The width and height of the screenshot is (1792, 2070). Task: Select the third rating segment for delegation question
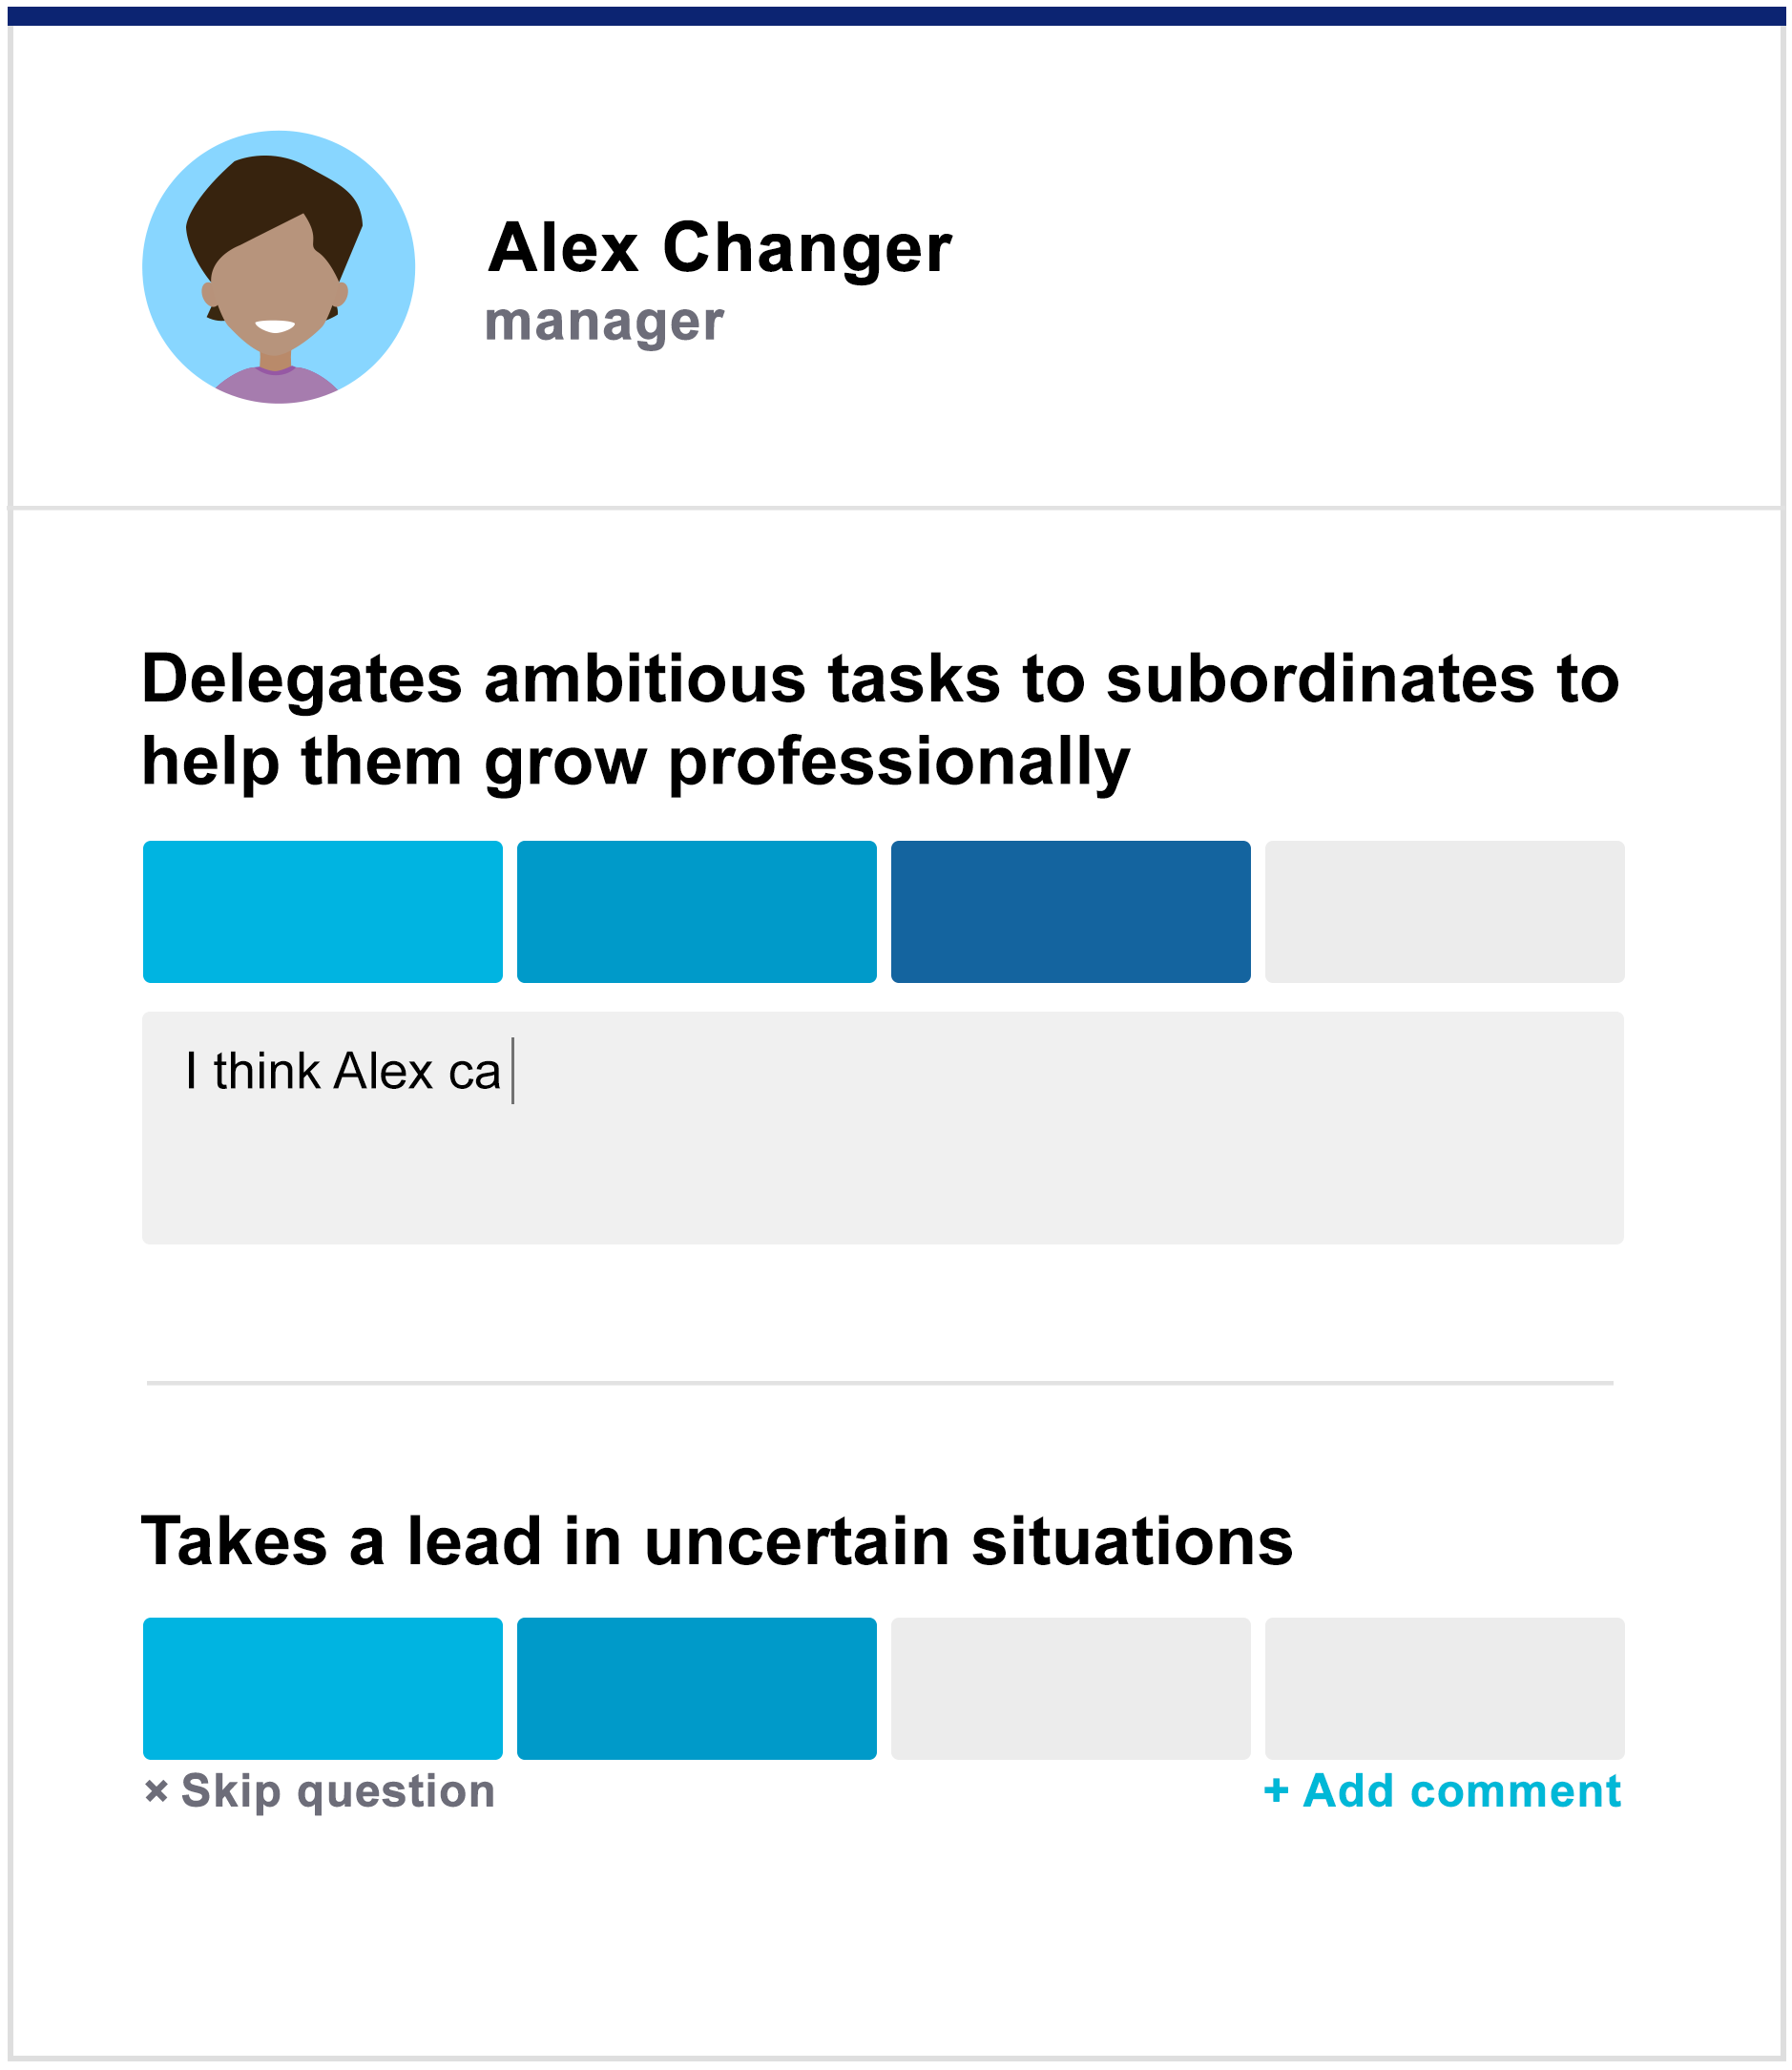pos(1070,911)
